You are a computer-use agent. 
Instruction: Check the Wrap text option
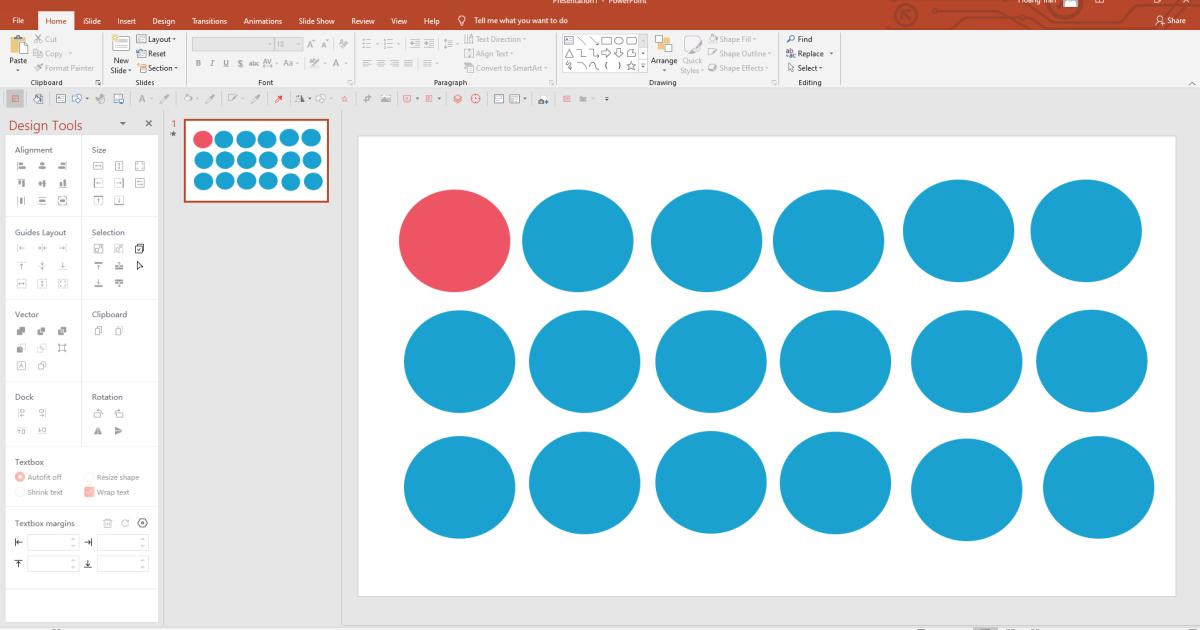(x=89, y=492)
